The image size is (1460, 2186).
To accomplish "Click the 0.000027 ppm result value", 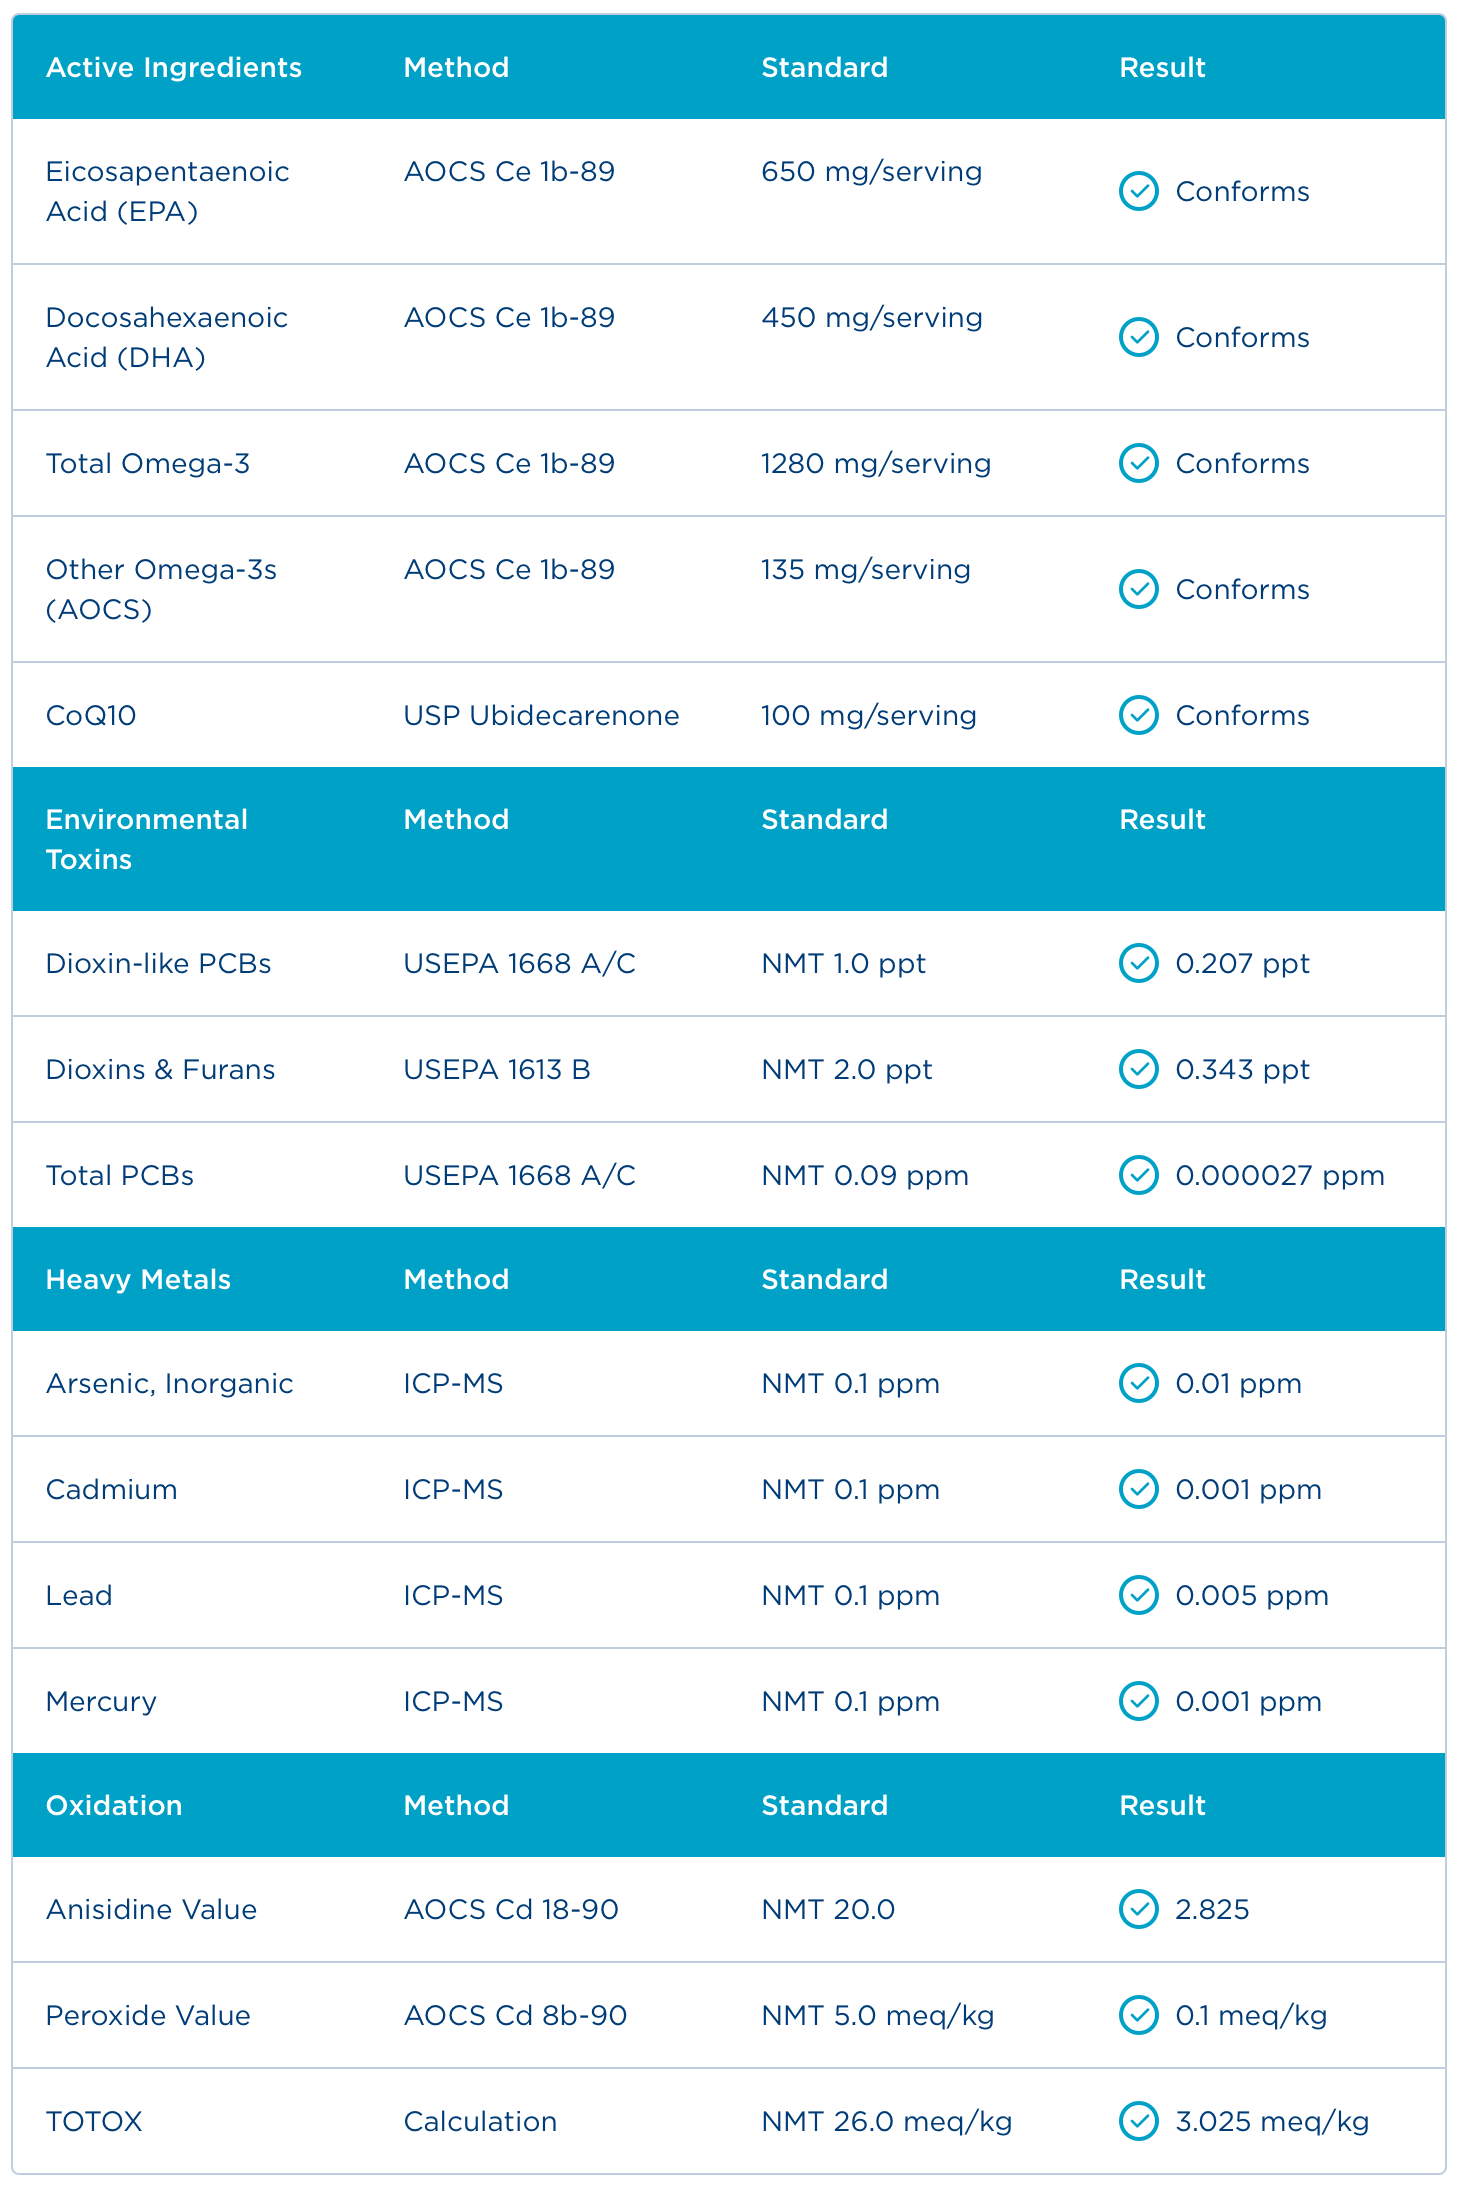I will 1280,1175.
